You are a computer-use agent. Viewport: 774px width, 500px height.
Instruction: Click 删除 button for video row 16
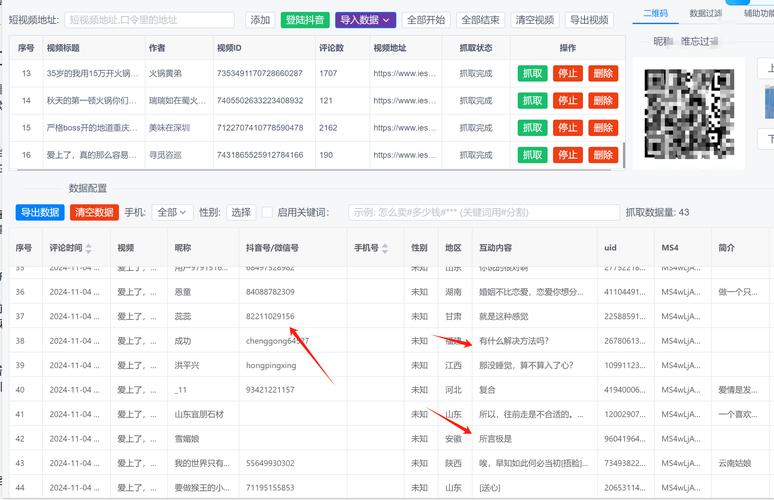coord(603,155)
